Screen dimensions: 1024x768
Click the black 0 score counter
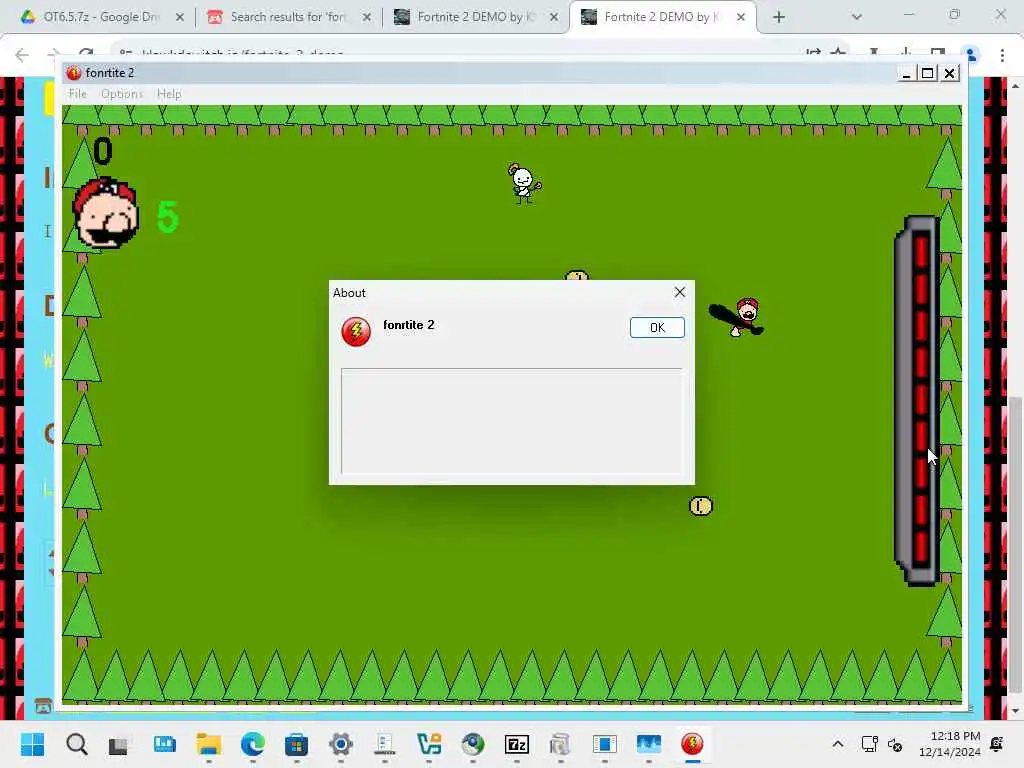pos(103,151)
